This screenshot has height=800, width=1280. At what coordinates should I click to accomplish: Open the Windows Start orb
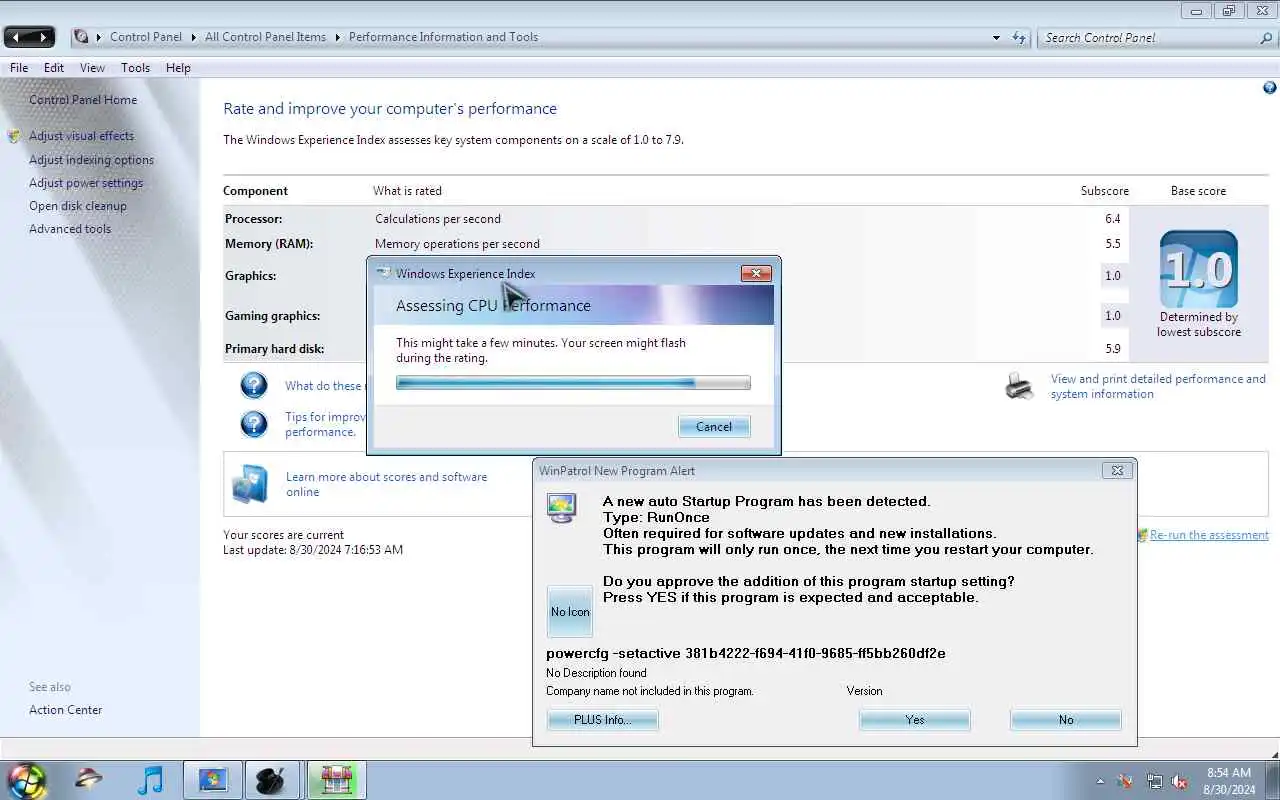27,780
